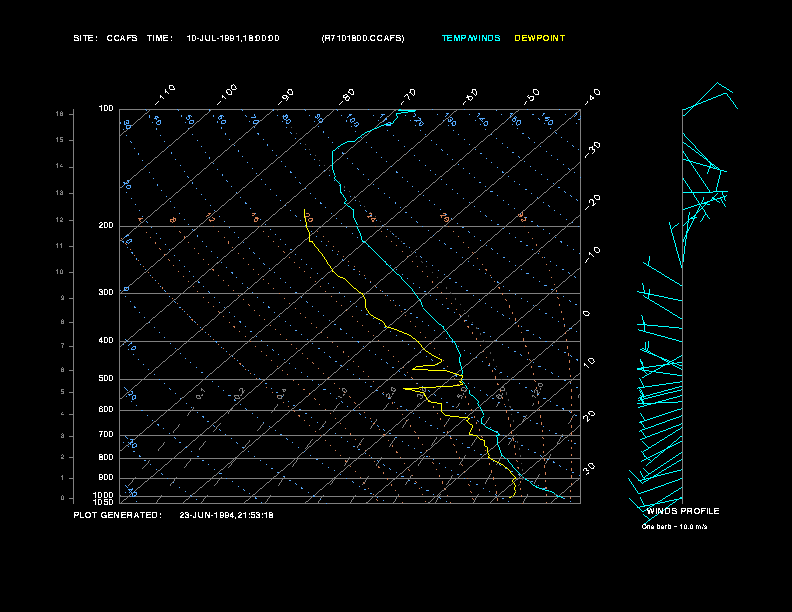Viewport: 792px width, 612px height.
Task: Click the left height scale label '16'
Action: pos(60,114)
